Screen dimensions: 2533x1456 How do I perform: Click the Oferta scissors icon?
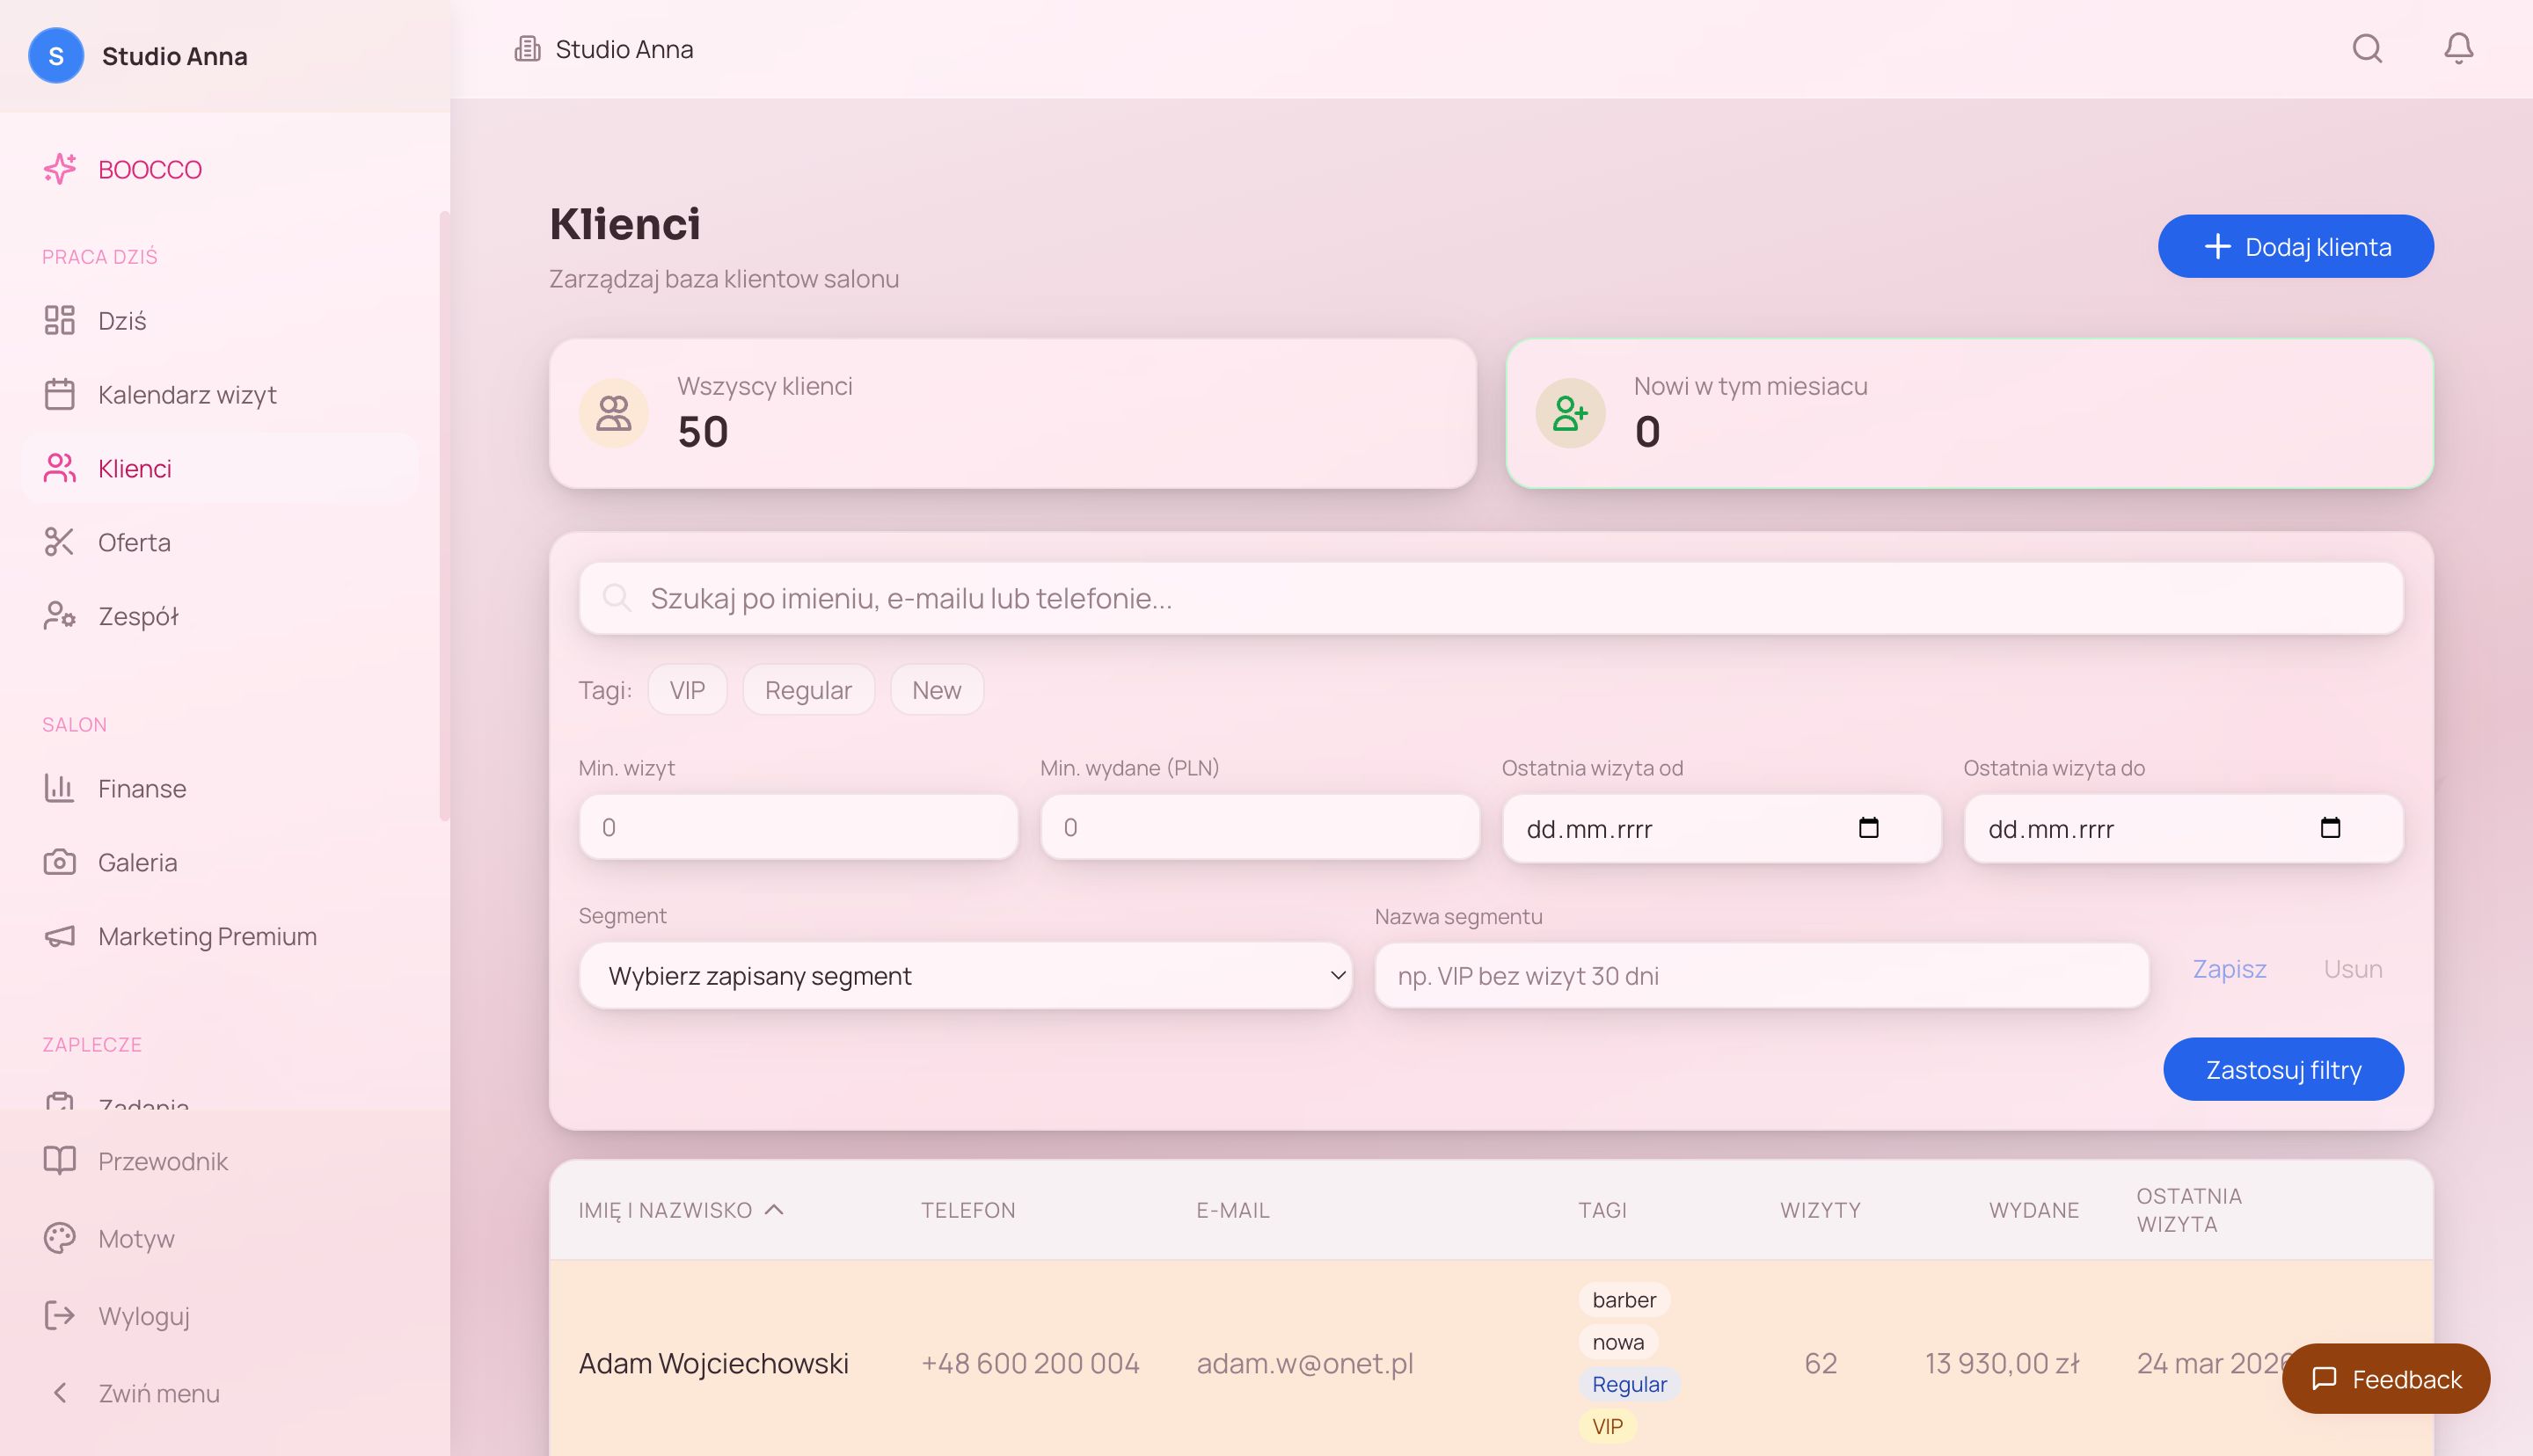click(x=60, y=542)
